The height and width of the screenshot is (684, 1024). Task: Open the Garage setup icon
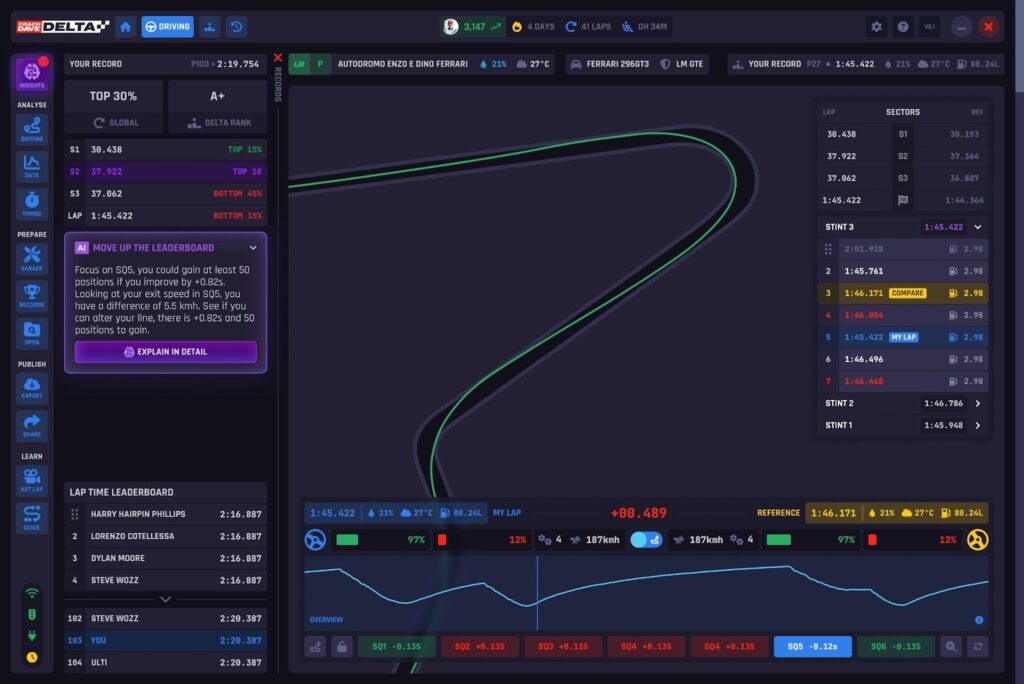[32, 258]
